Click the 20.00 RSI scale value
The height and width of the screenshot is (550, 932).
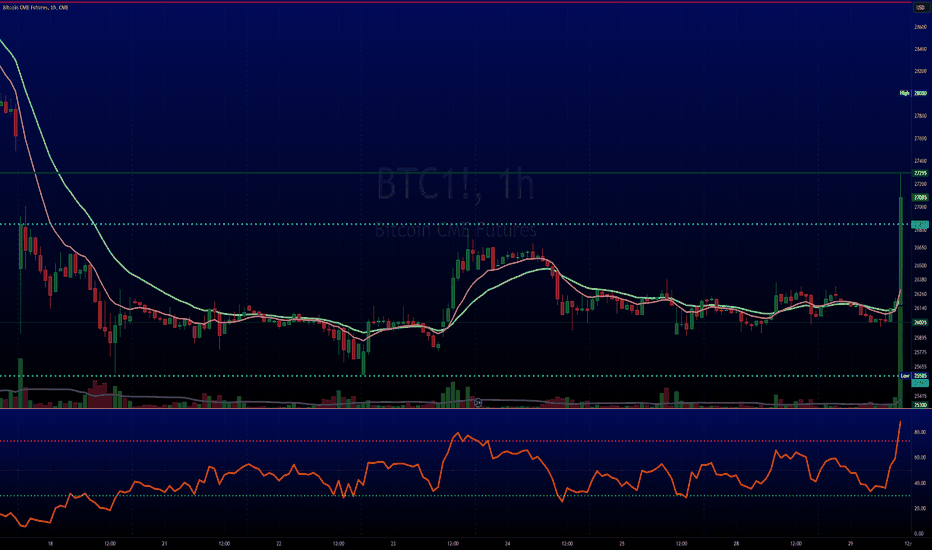(x=920, y=508)
